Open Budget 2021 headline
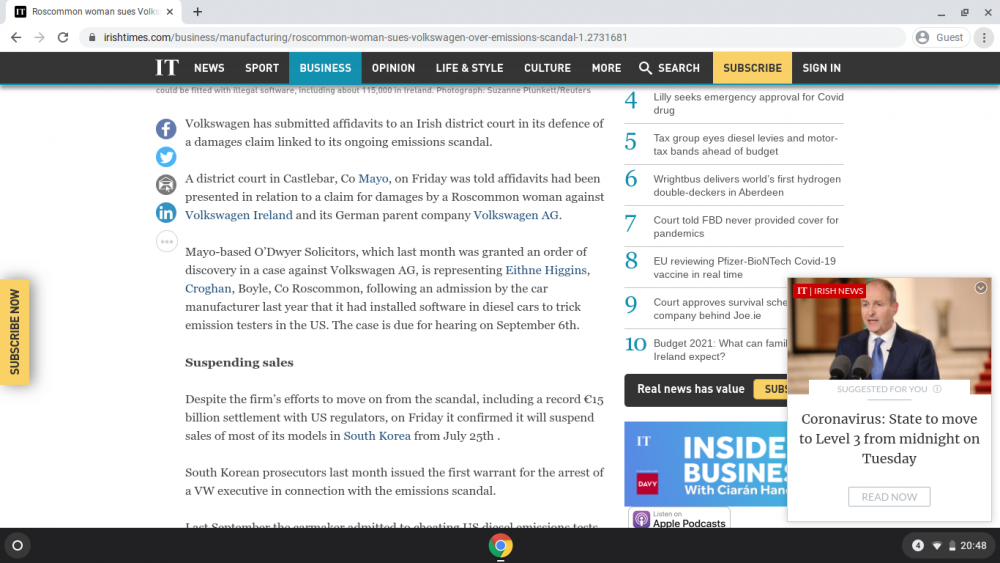Screen dimensions: 1000x563 tap(720, 349)
